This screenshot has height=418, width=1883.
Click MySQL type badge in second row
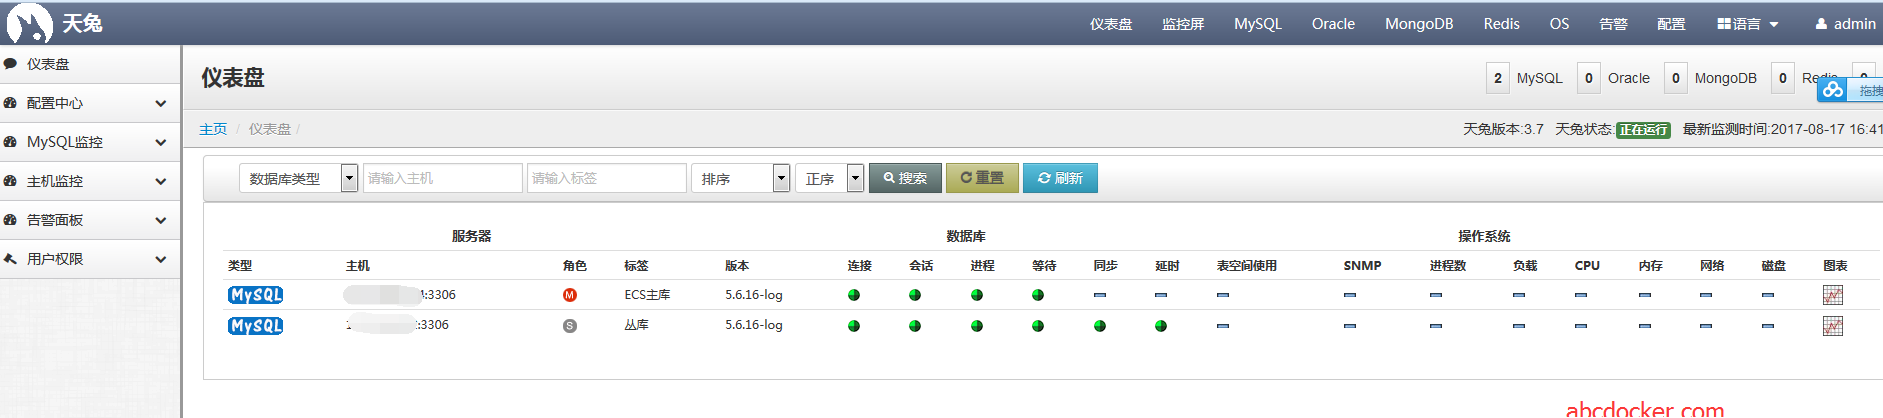pos(256,326)
